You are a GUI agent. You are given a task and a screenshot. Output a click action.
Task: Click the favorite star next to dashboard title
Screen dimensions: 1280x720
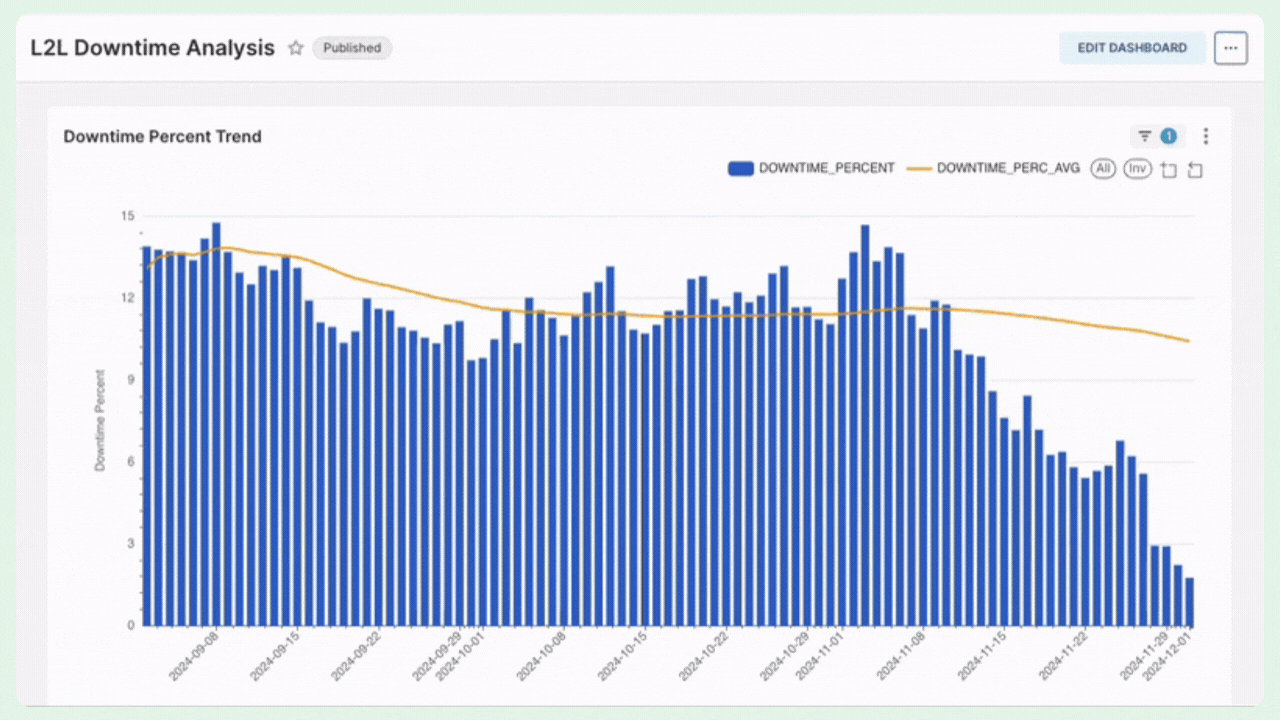pos(295,48)
